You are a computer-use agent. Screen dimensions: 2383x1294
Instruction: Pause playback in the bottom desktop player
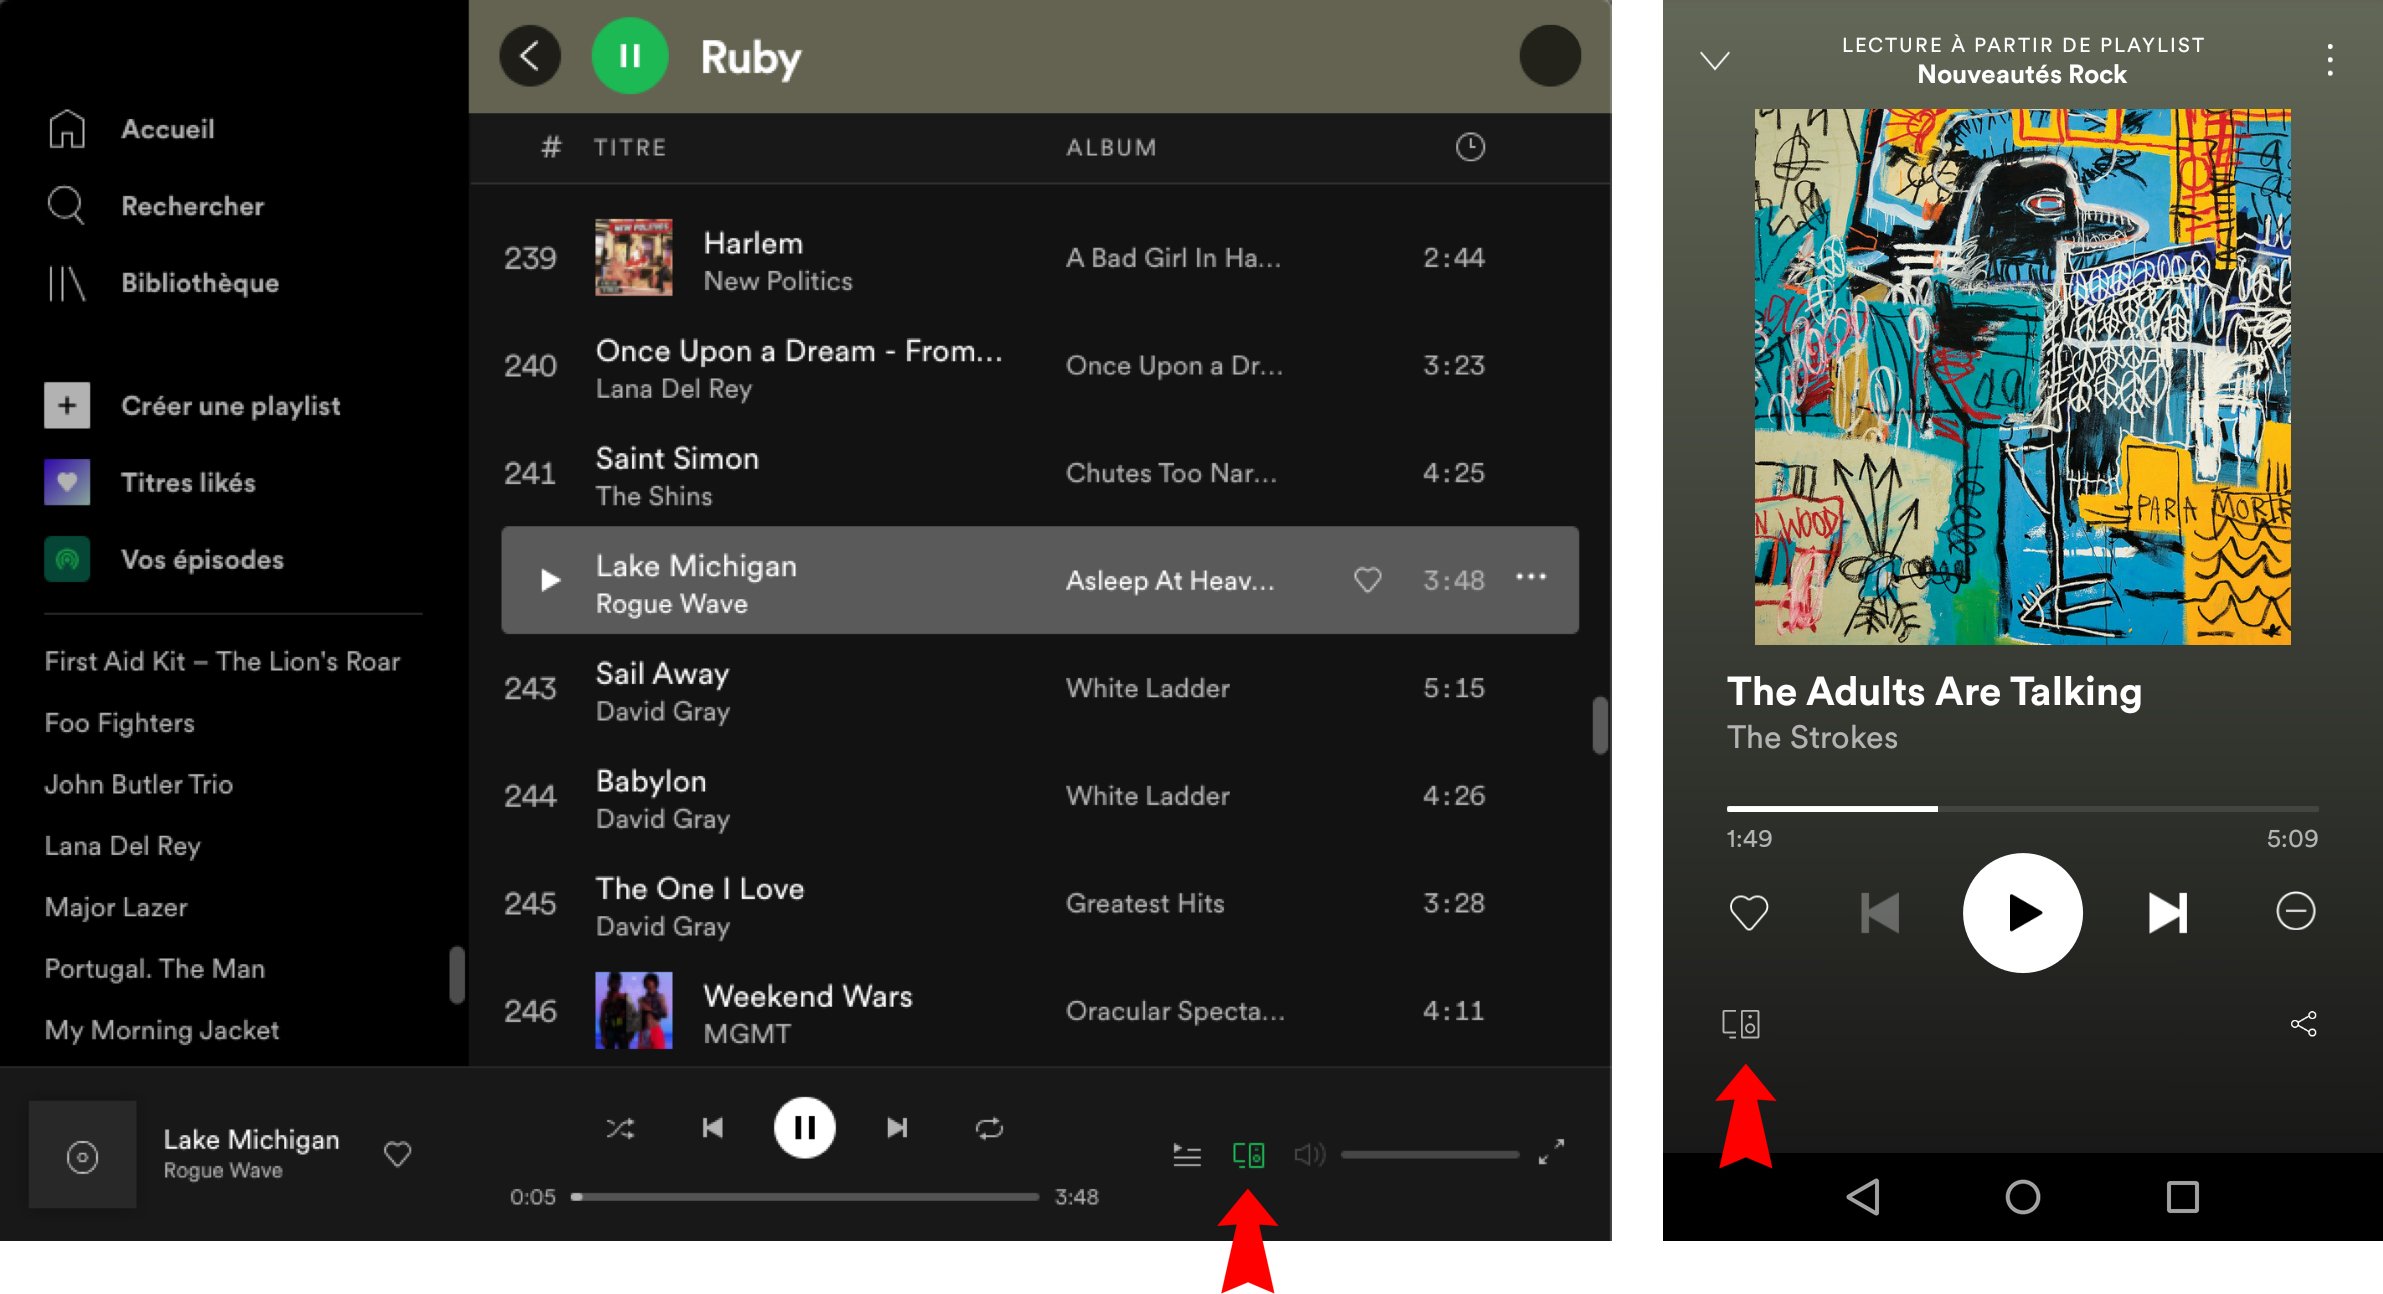pos(804,1128)
